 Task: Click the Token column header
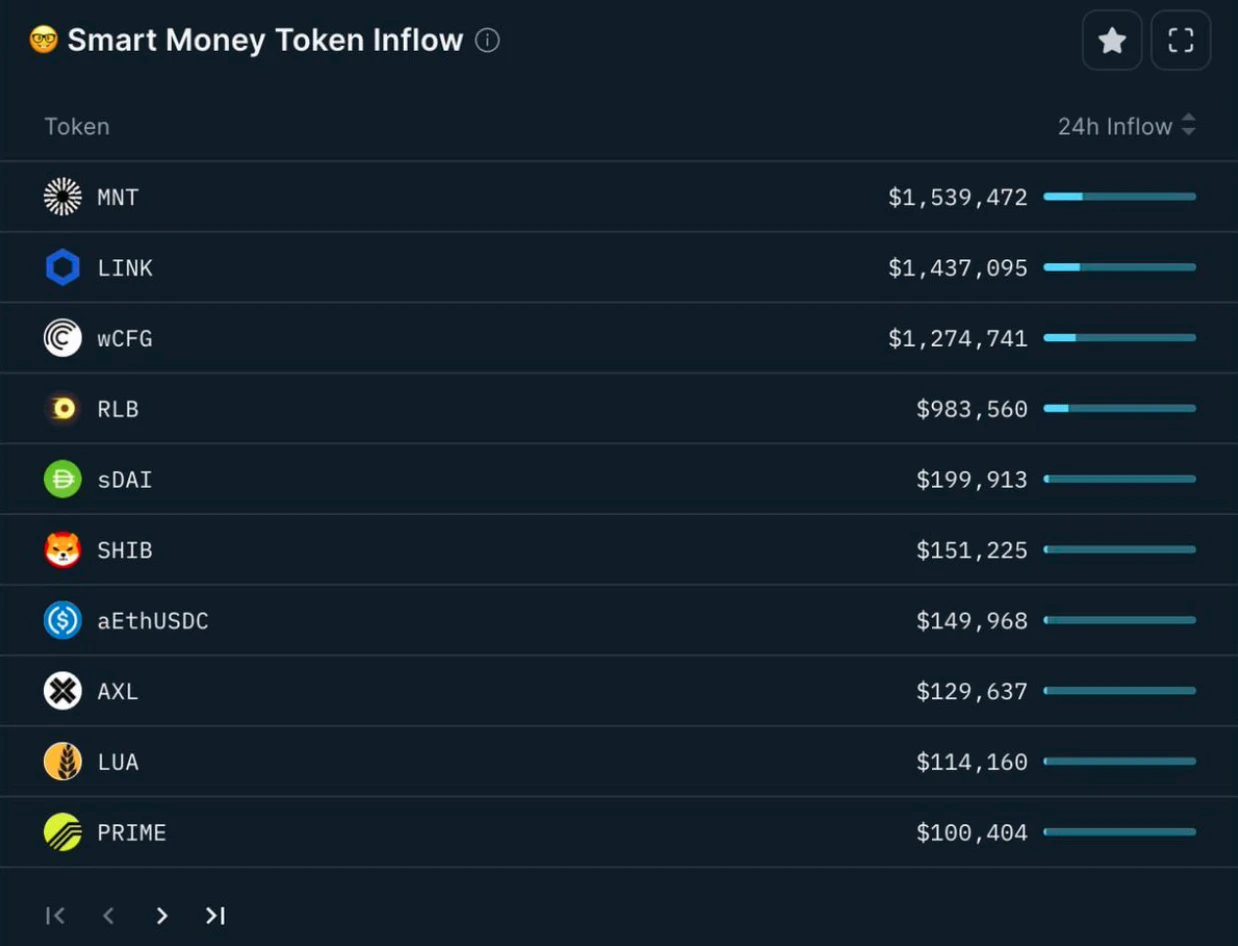(x=77, y=127)
